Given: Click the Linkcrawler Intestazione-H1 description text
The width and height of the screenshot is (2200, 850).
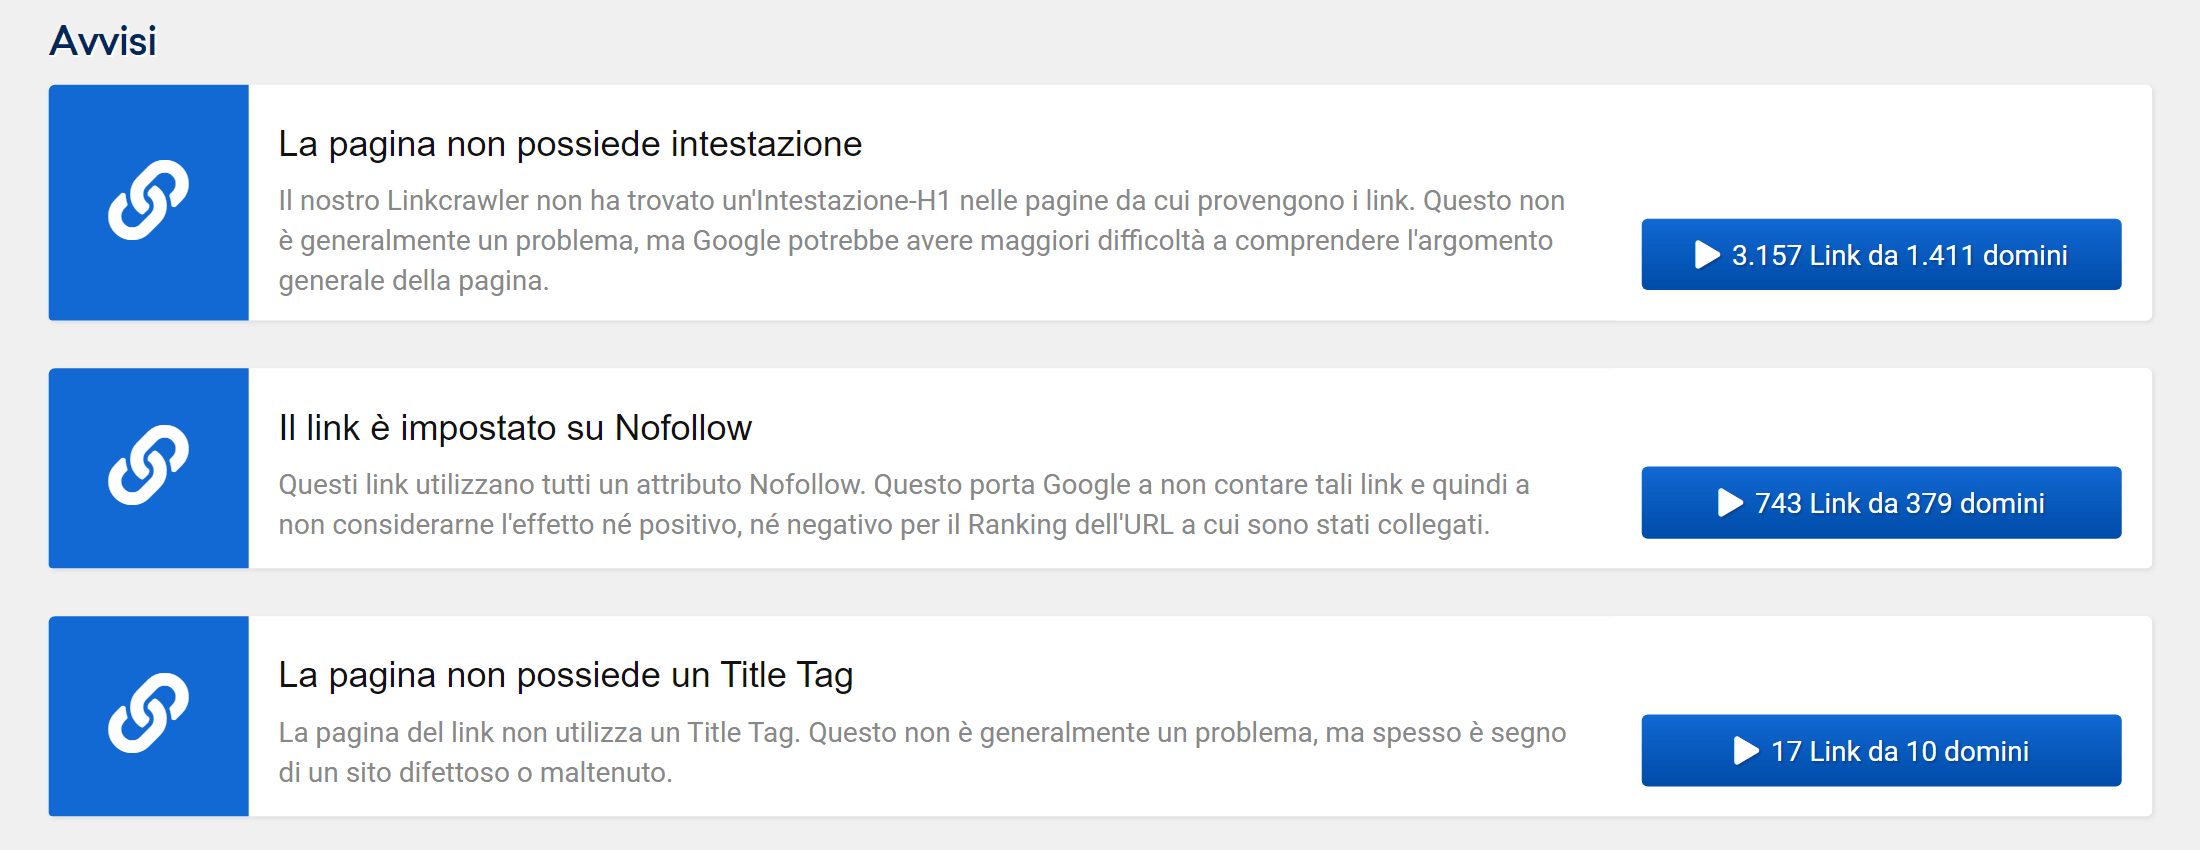Looking at the screenshot, I should coord(920,241).
